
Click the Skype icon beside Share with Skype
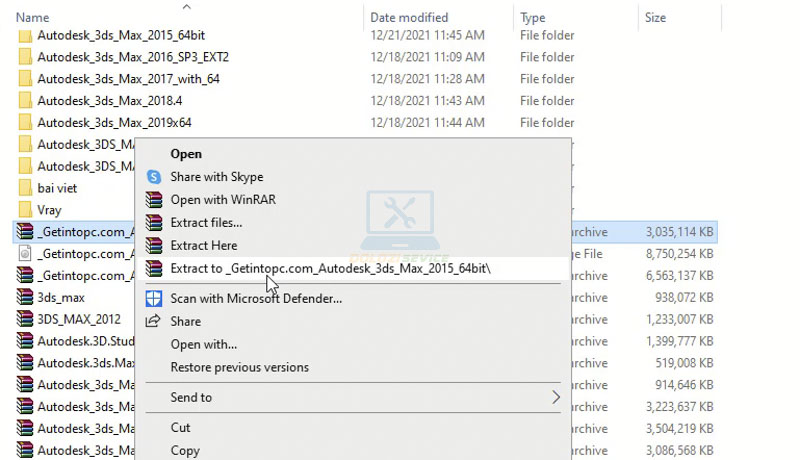154,177
